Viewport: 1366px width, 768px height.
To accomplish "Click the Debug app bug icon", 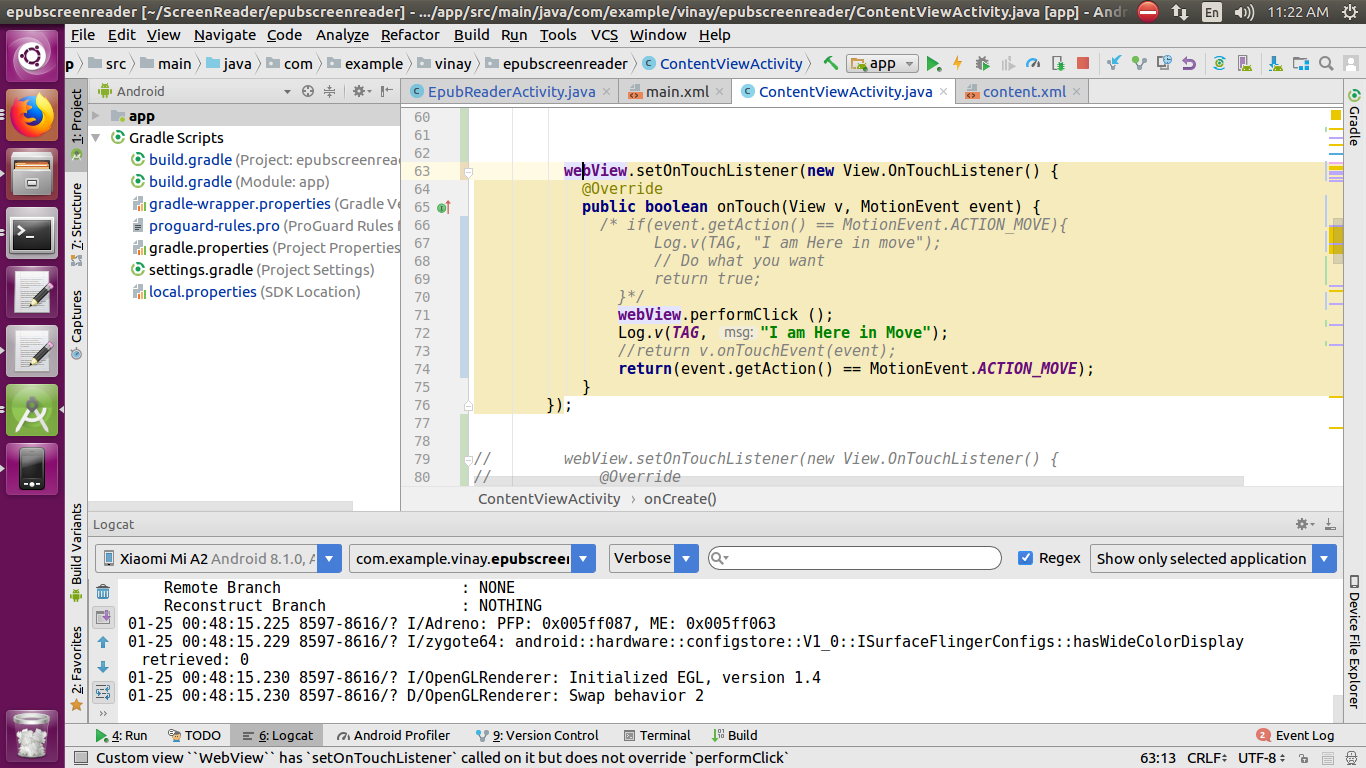I will tap(982, 64).
